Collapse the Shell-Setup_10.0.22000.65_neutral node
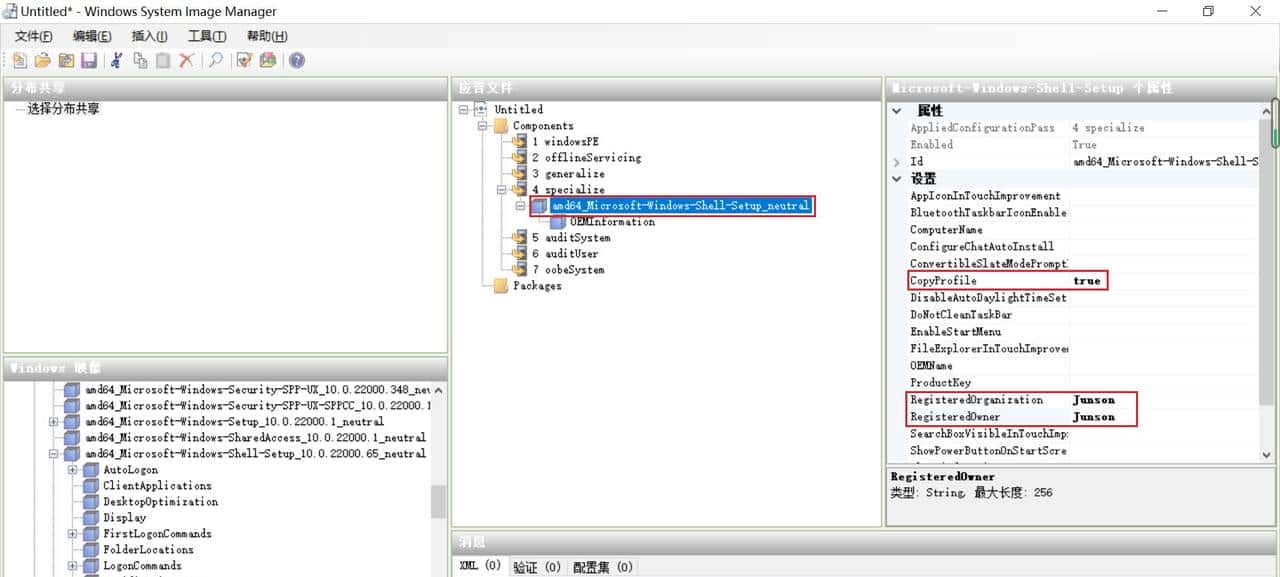Viewport: 1280px width, 577px height. (53, 454)
